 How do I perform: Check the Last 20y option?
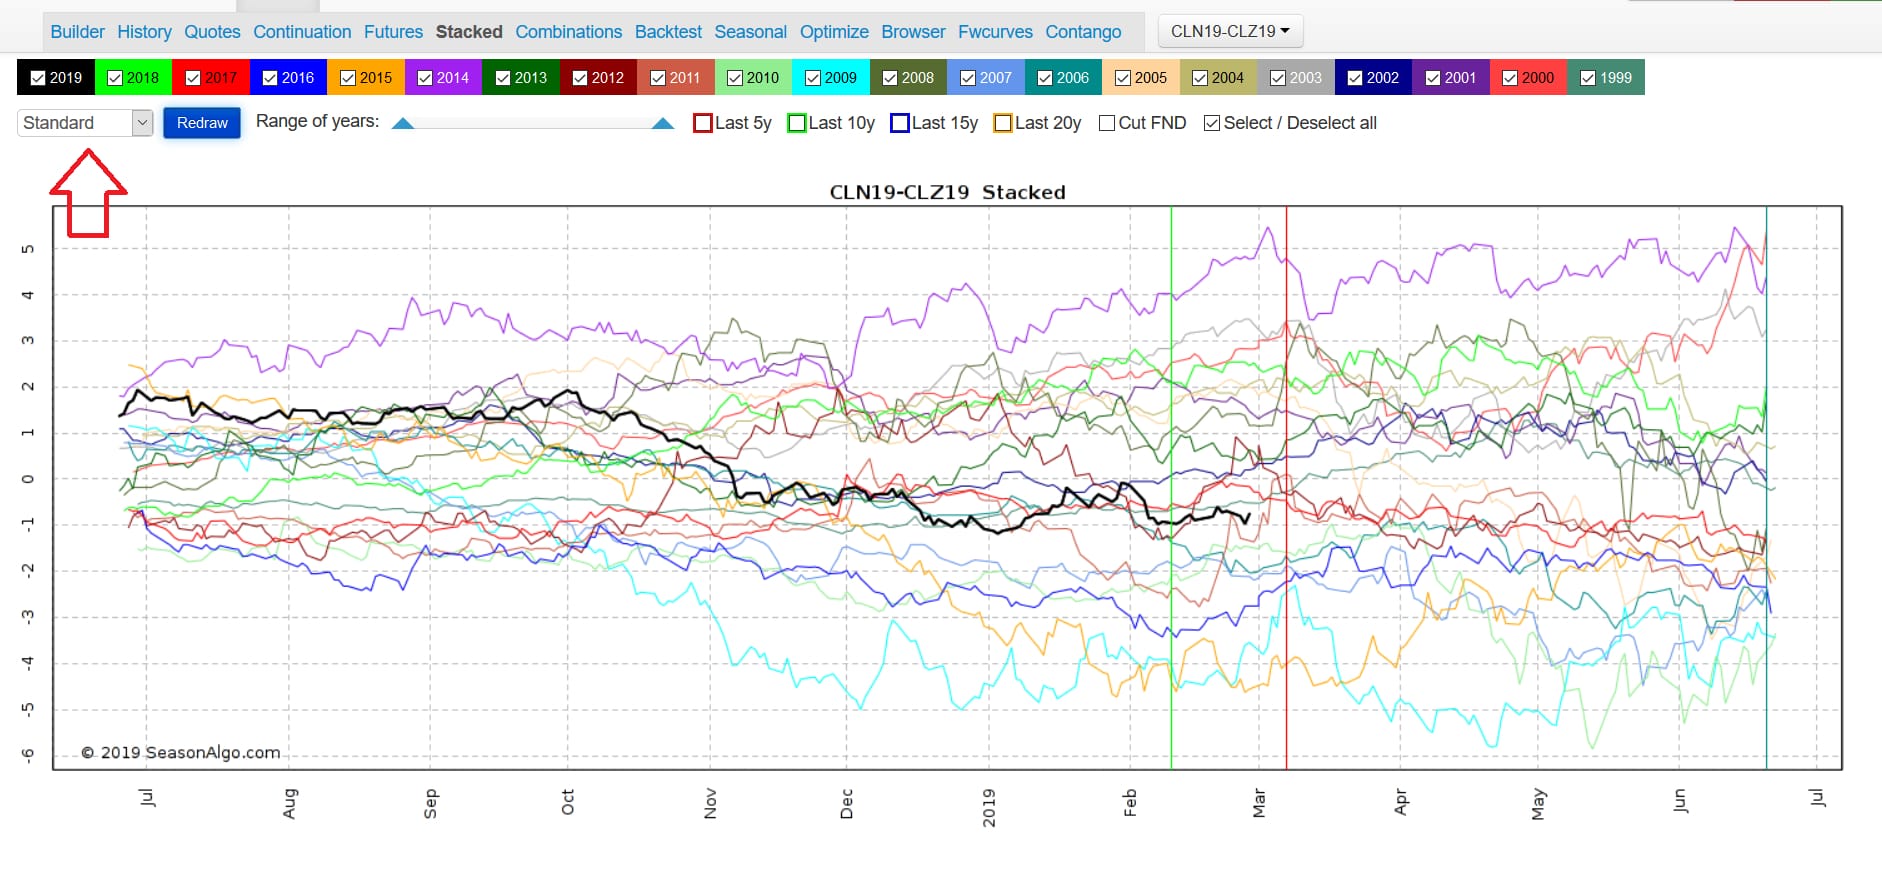click(x=1003, y=123)
